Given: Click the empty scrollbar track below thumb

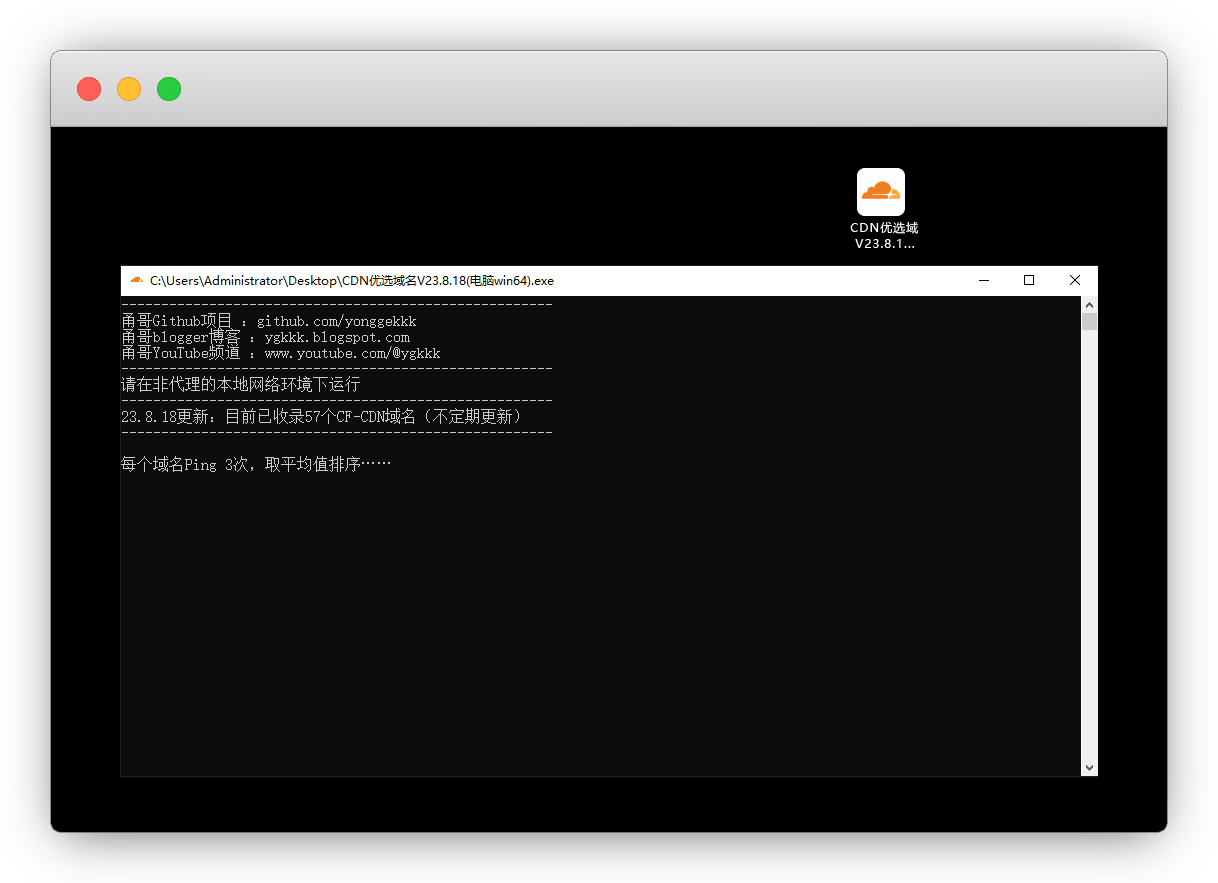Looking at the screenshot, I should tap(1089, 550).
